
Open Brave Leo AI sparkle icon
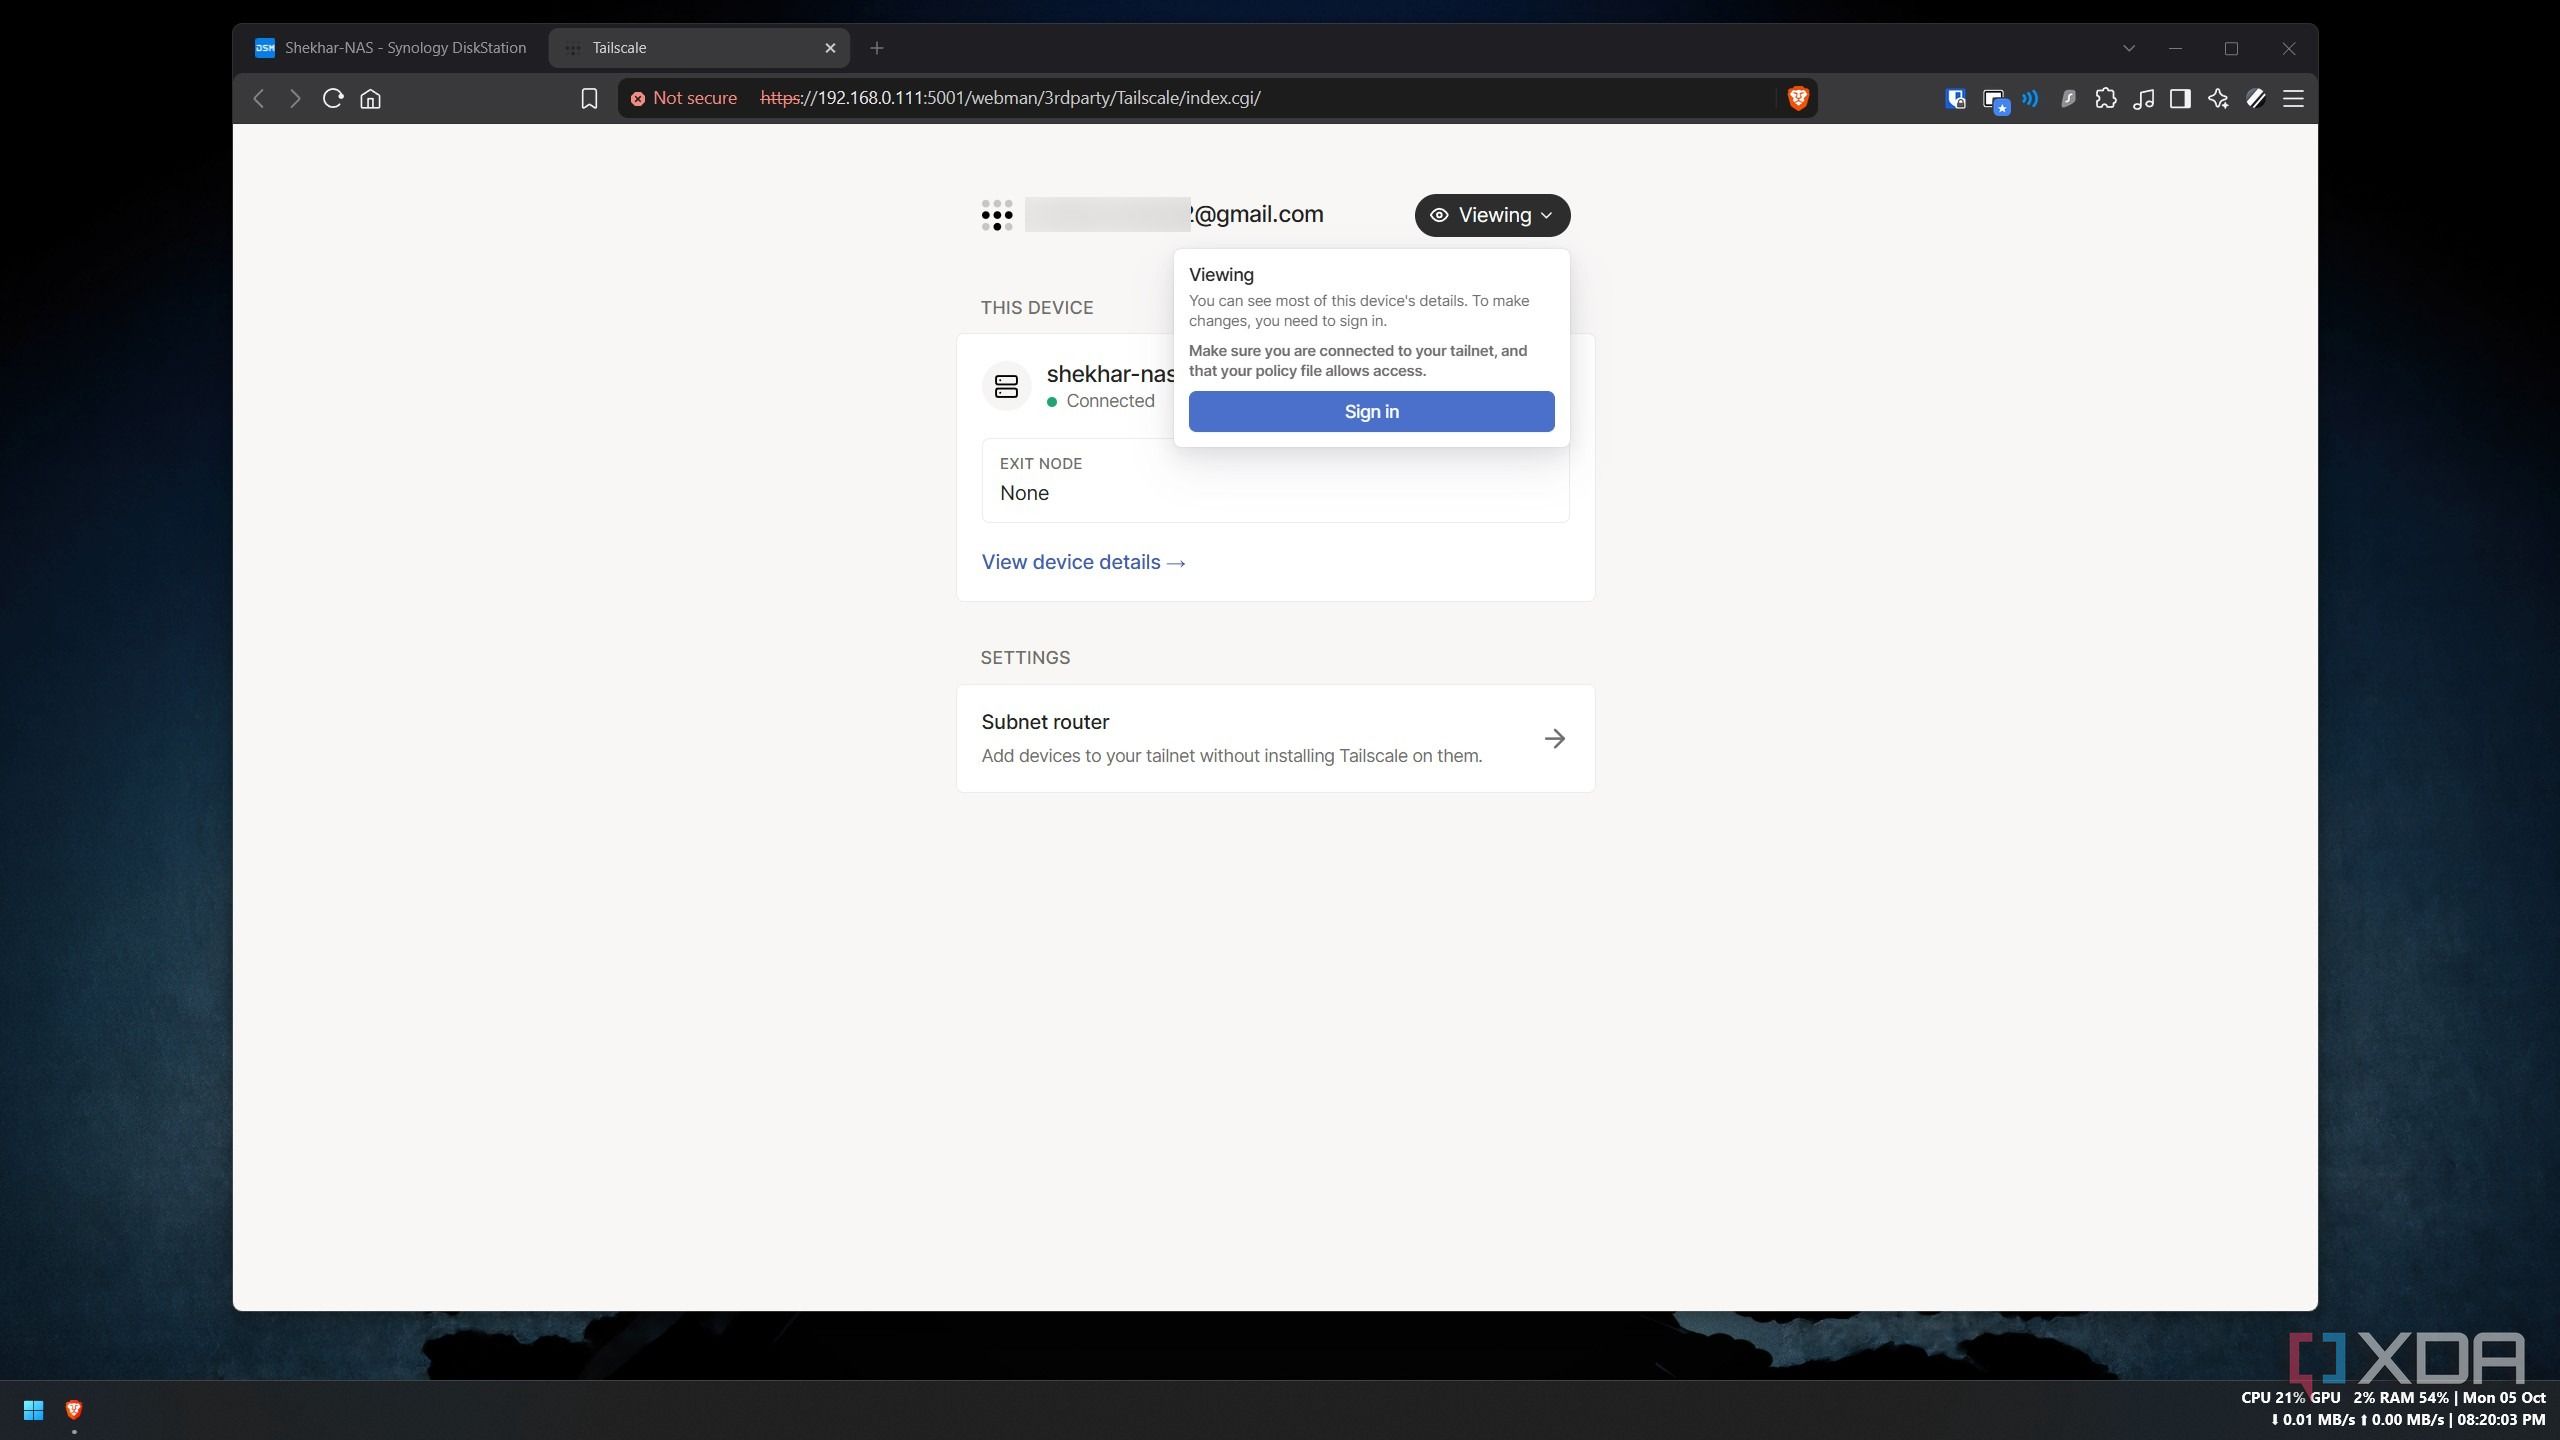coord(2218,98)
